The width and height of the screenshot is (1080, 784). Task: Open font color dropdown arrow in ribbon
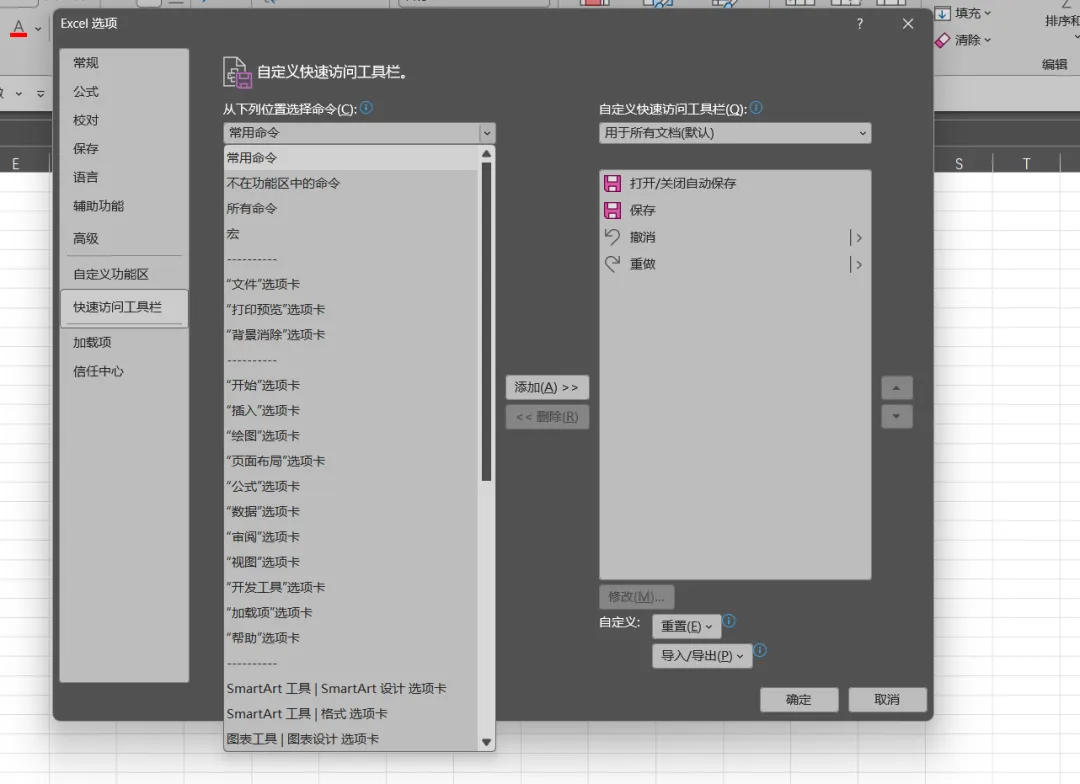coord(38,29)
